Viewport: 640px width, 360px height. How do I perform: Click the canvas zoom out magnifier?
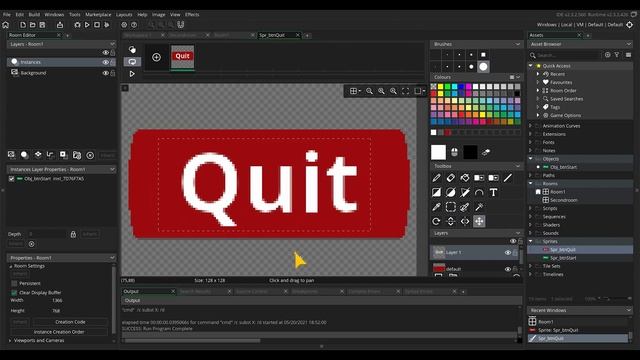coord(369,91)
